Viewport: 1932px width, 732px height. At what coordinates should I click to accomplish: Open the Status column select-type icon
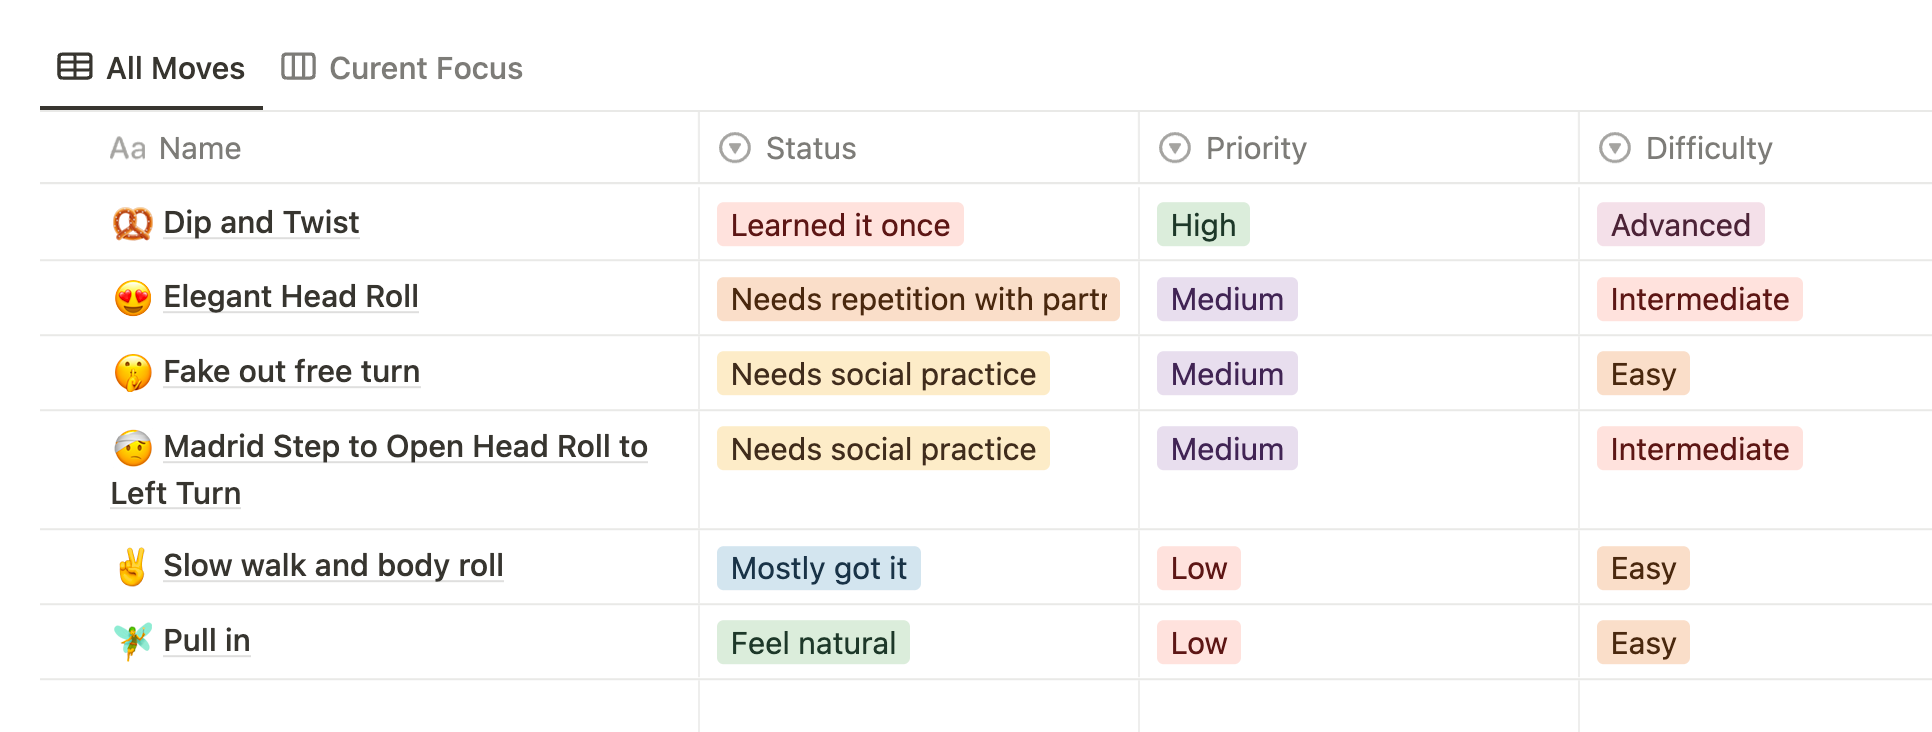(x=735, y=148)
